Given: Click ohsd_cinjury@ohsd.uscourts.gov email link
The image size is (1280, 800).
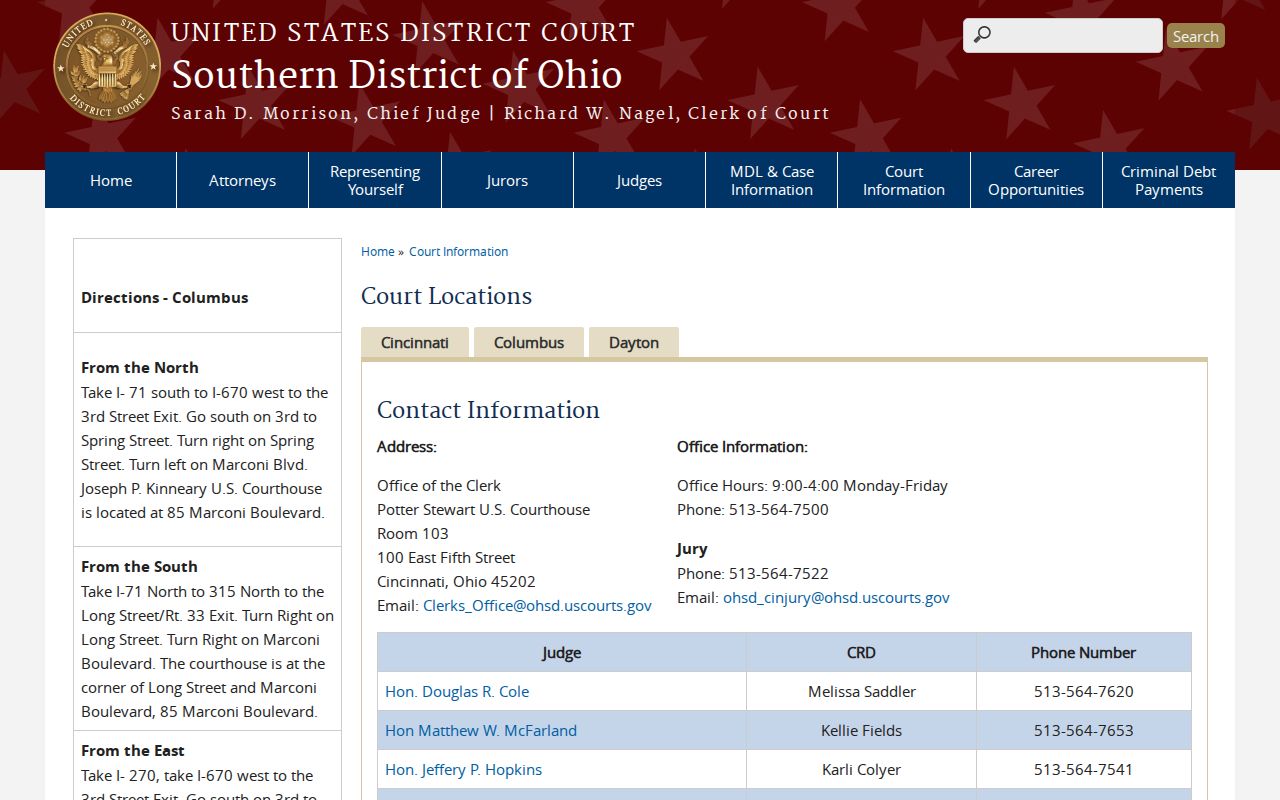Looking at the screenshot, I should 836,597.
